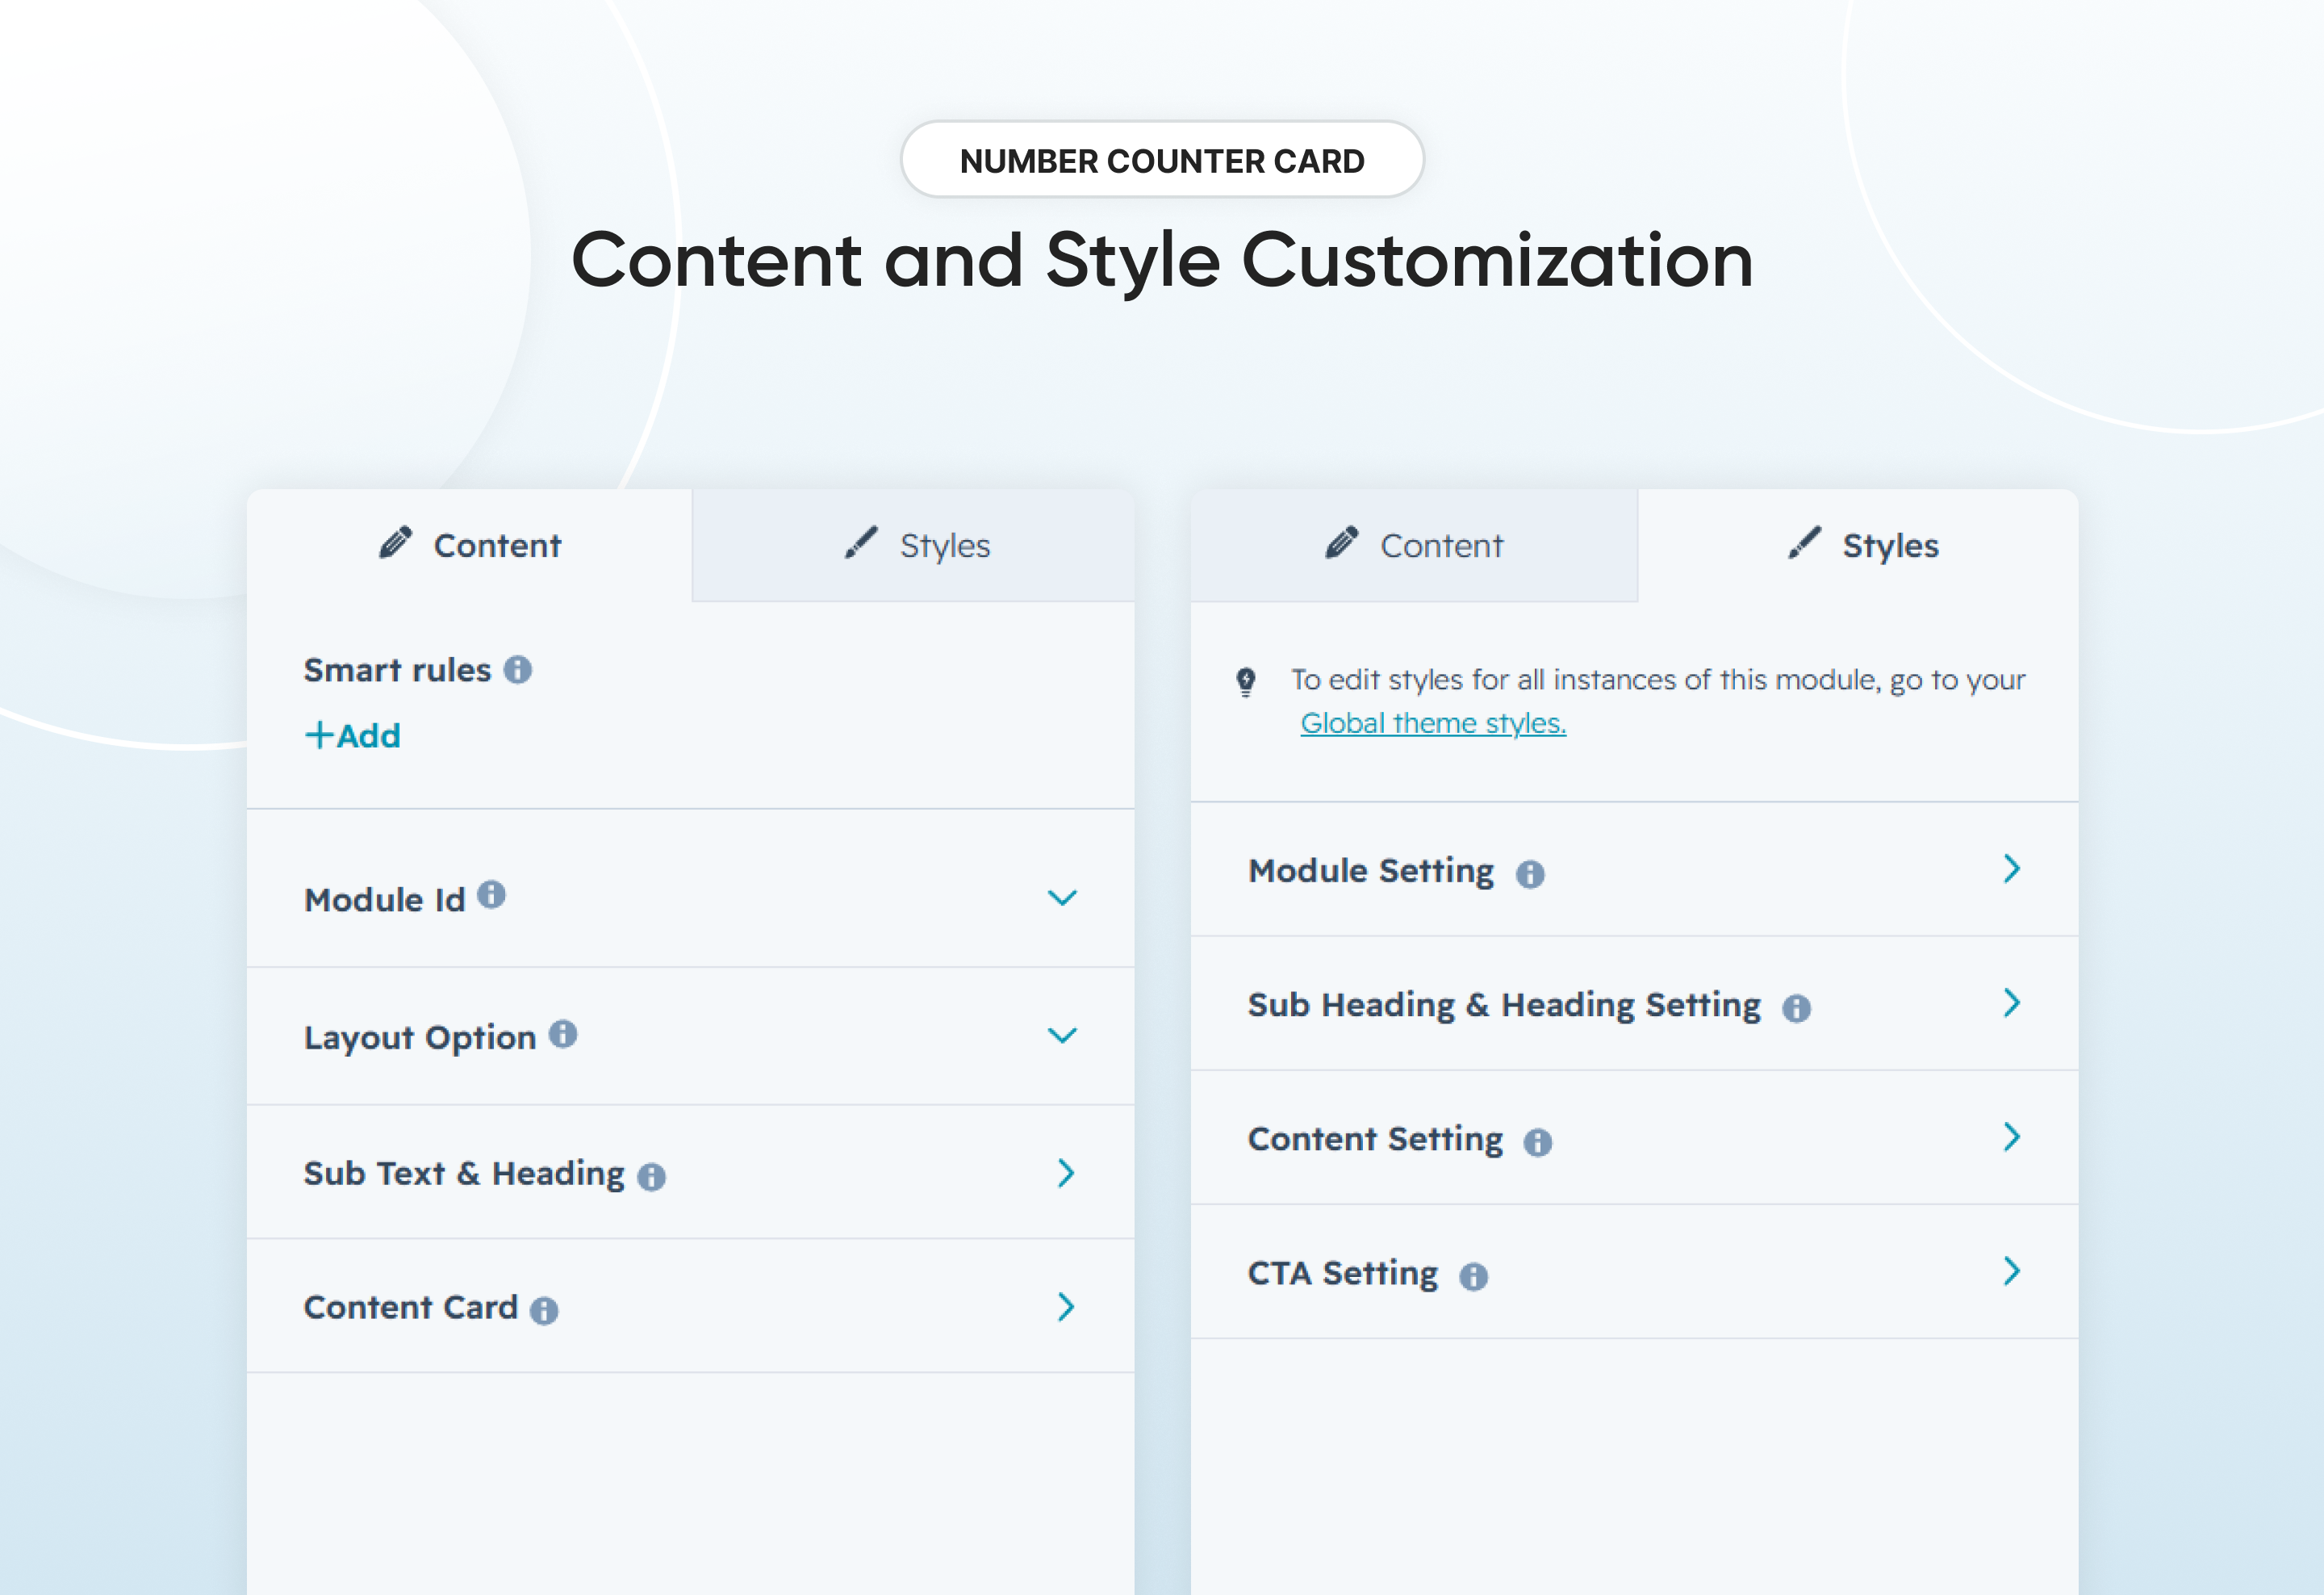Click the CTA Setting label
The image size is (2324, 1595).
point(1343,1273)
